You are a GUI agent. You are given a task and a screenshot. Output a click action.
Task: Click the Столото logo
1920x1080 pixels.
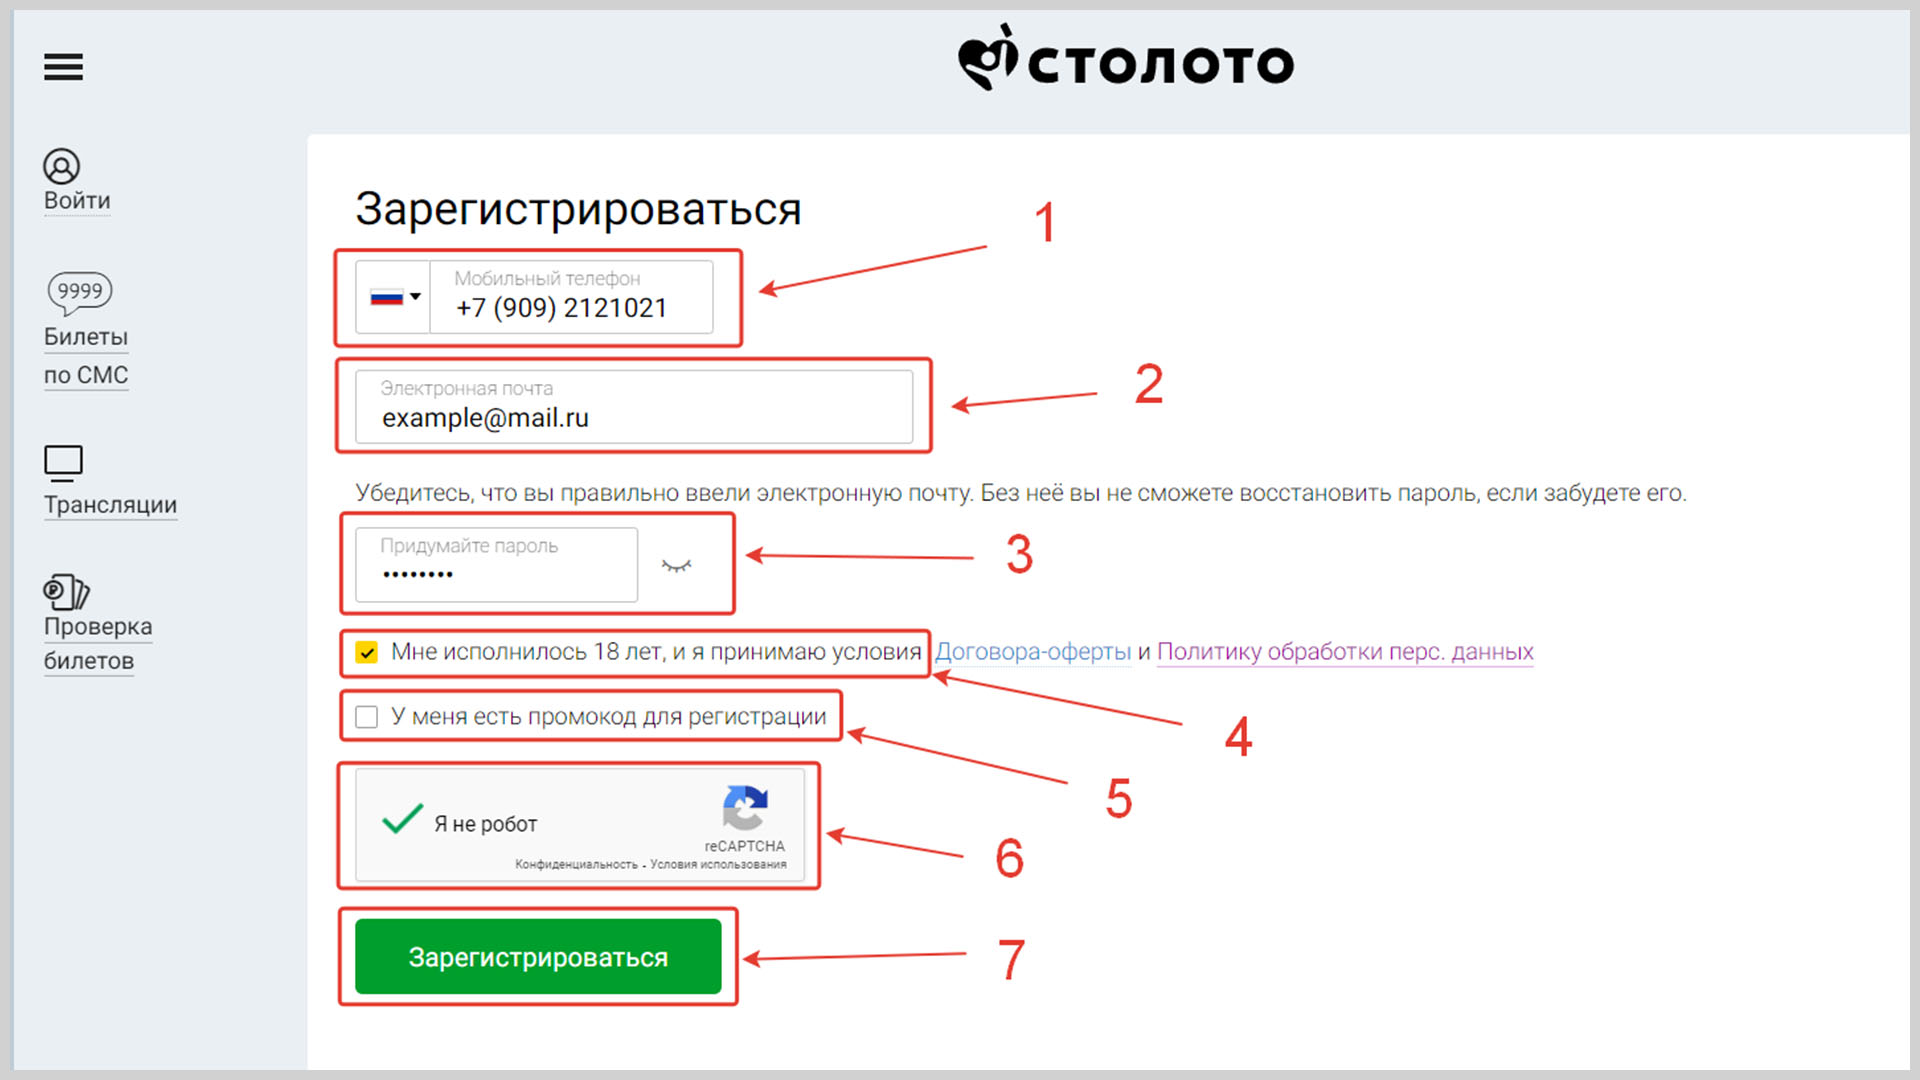pyautogui.click(x=1126, y=60)
